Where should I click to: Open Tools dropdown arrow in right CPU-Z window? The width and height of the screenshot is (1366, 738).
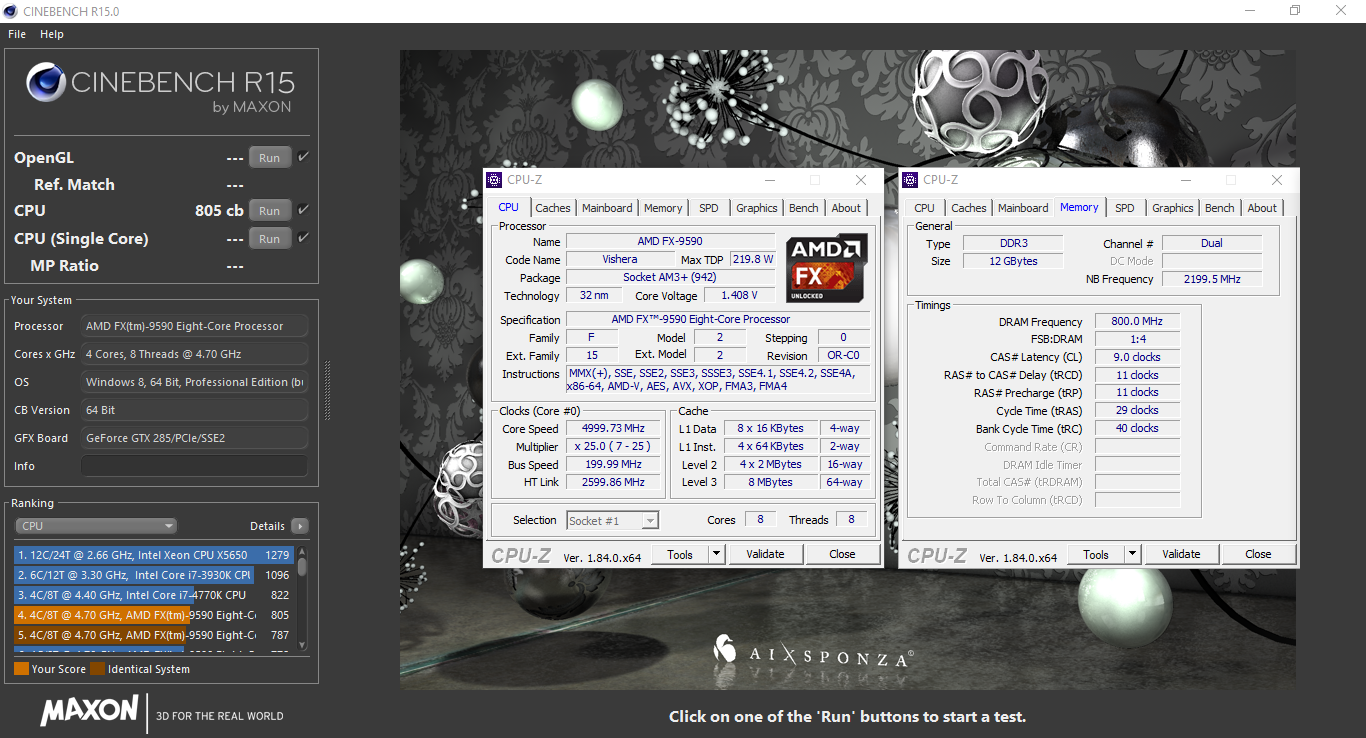pos(1132,554)
